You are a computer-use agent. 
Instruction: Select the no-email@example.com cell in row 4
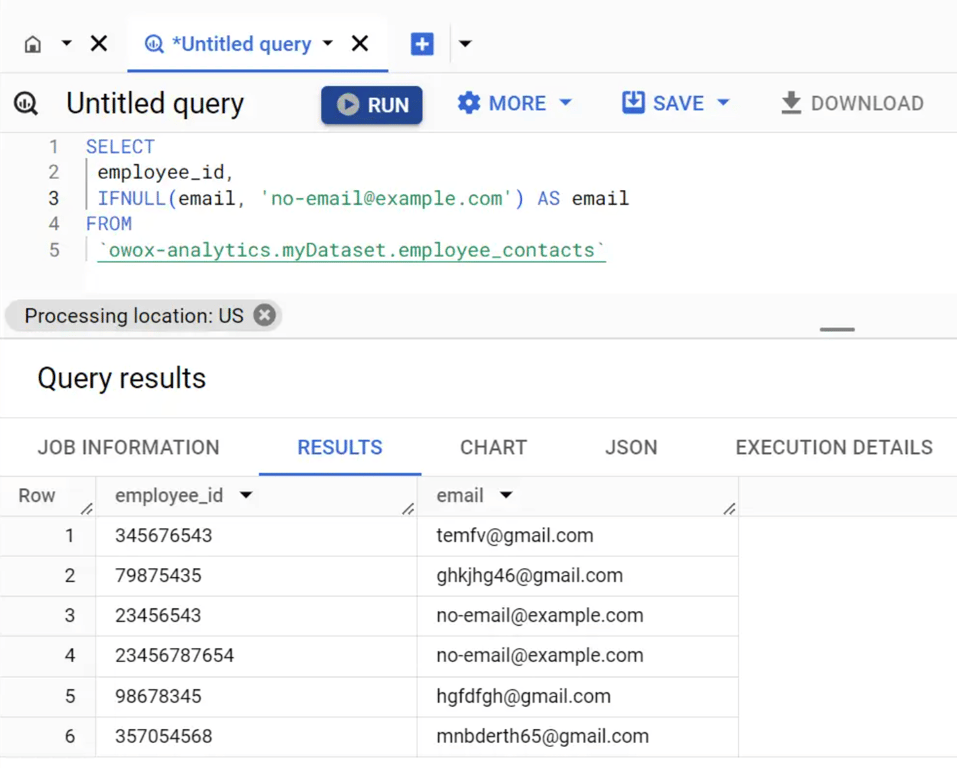[577, 656]
